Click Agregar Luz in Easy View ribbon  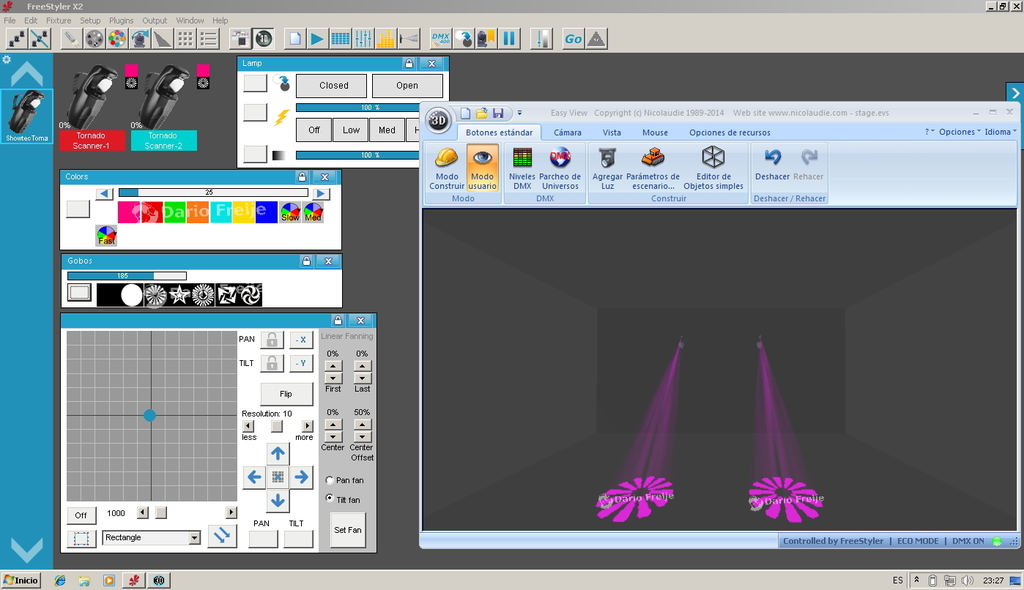(x=607, y=168)
